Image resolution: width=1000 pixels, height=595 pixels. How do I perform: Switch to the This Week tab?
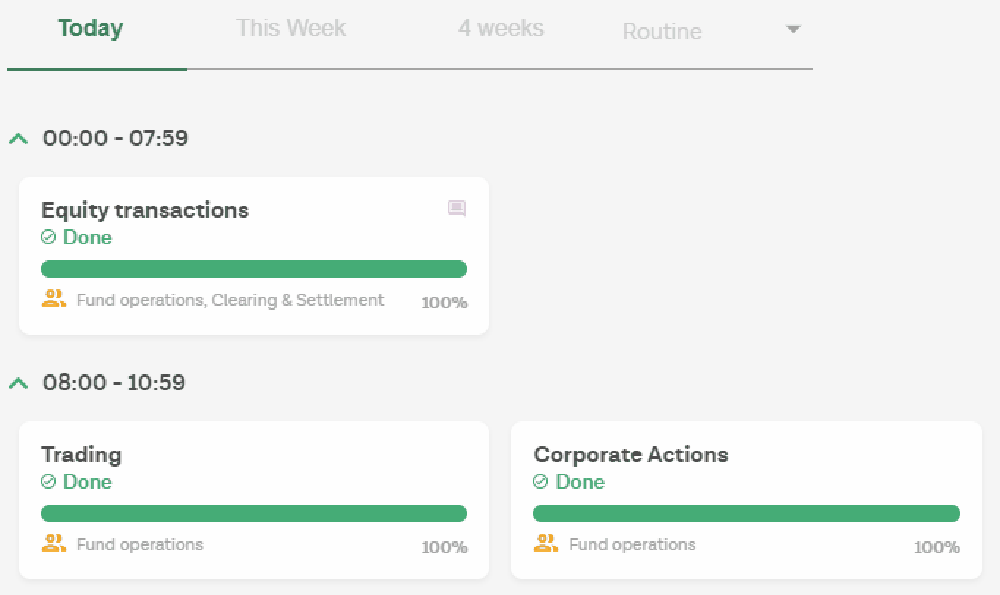pyautogui.click(x=291, y=28)
